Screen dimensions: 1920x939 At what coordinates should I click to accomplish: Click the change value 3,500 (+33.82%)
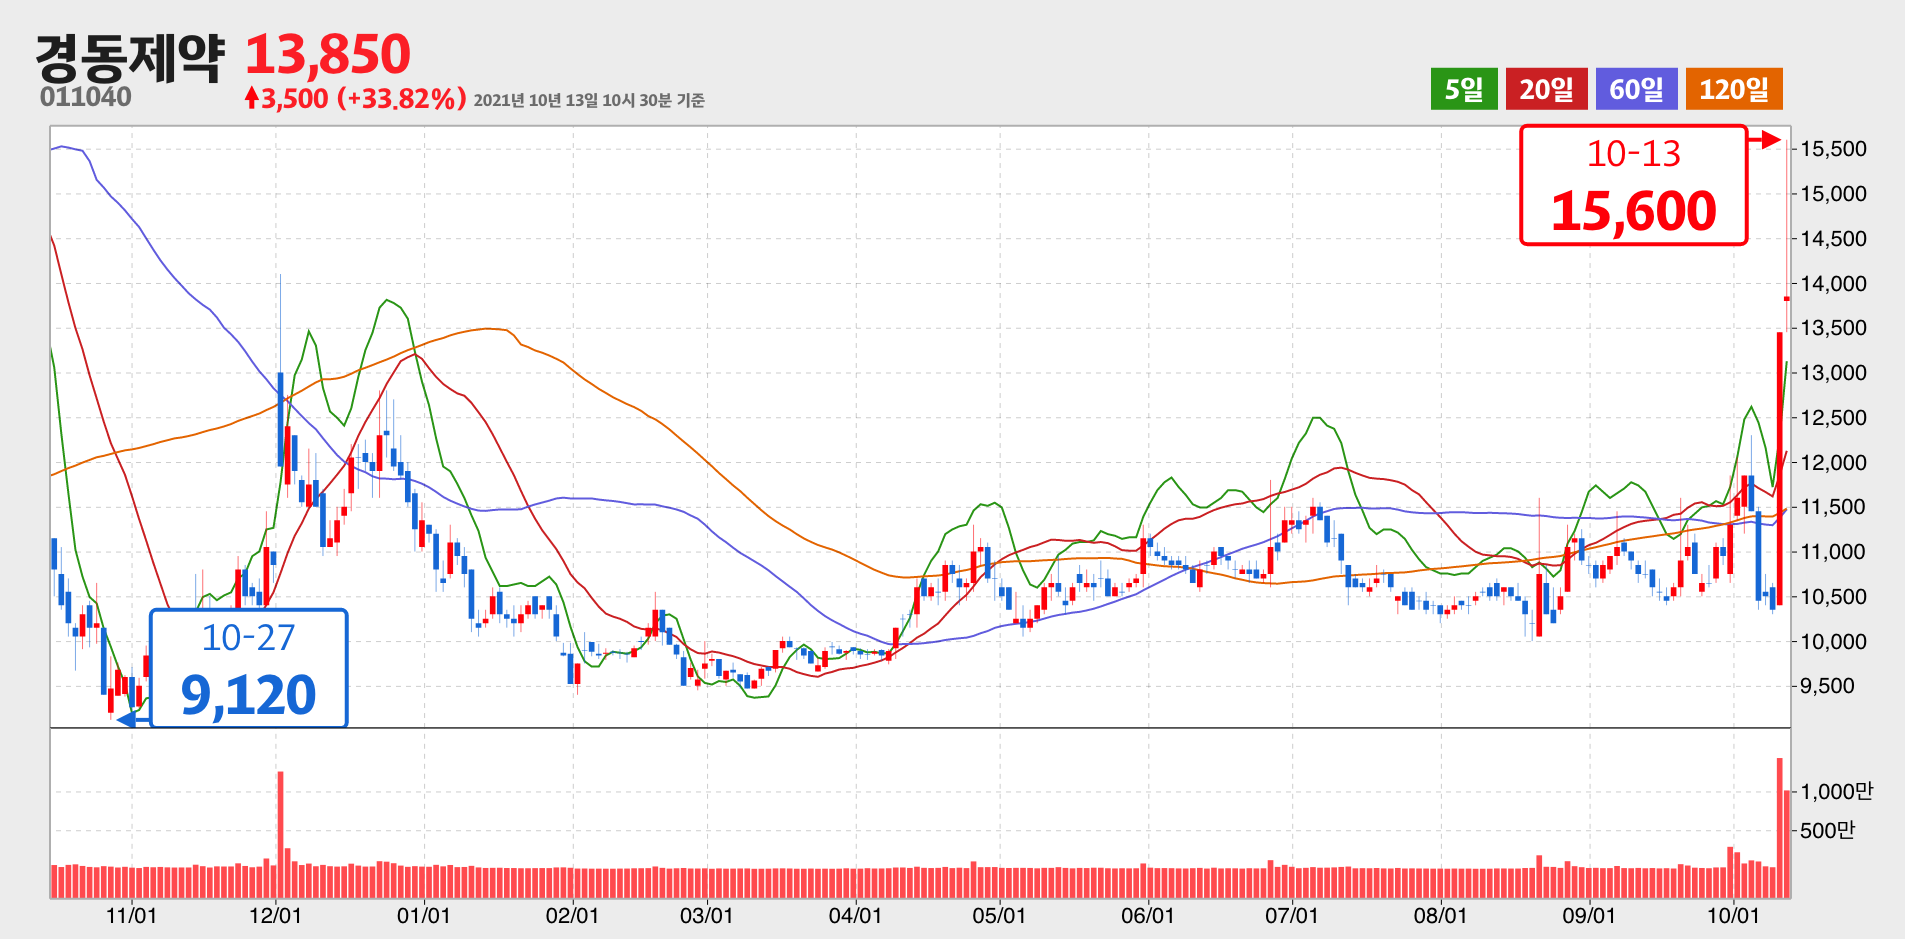click(x=364, y=98)
